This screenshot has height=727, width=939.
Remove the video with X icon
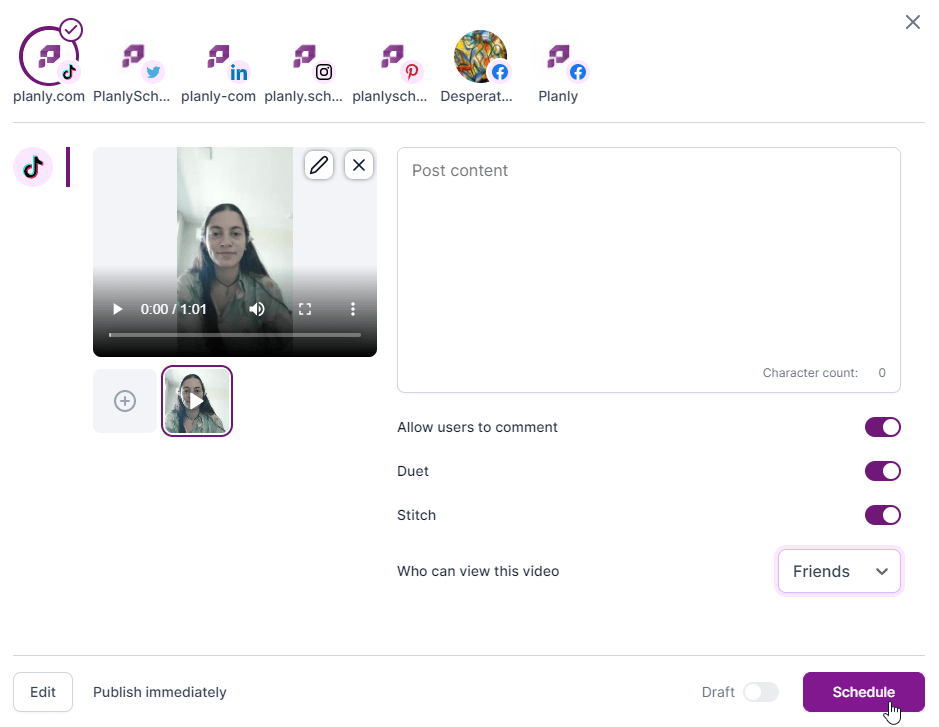[359, 165]
